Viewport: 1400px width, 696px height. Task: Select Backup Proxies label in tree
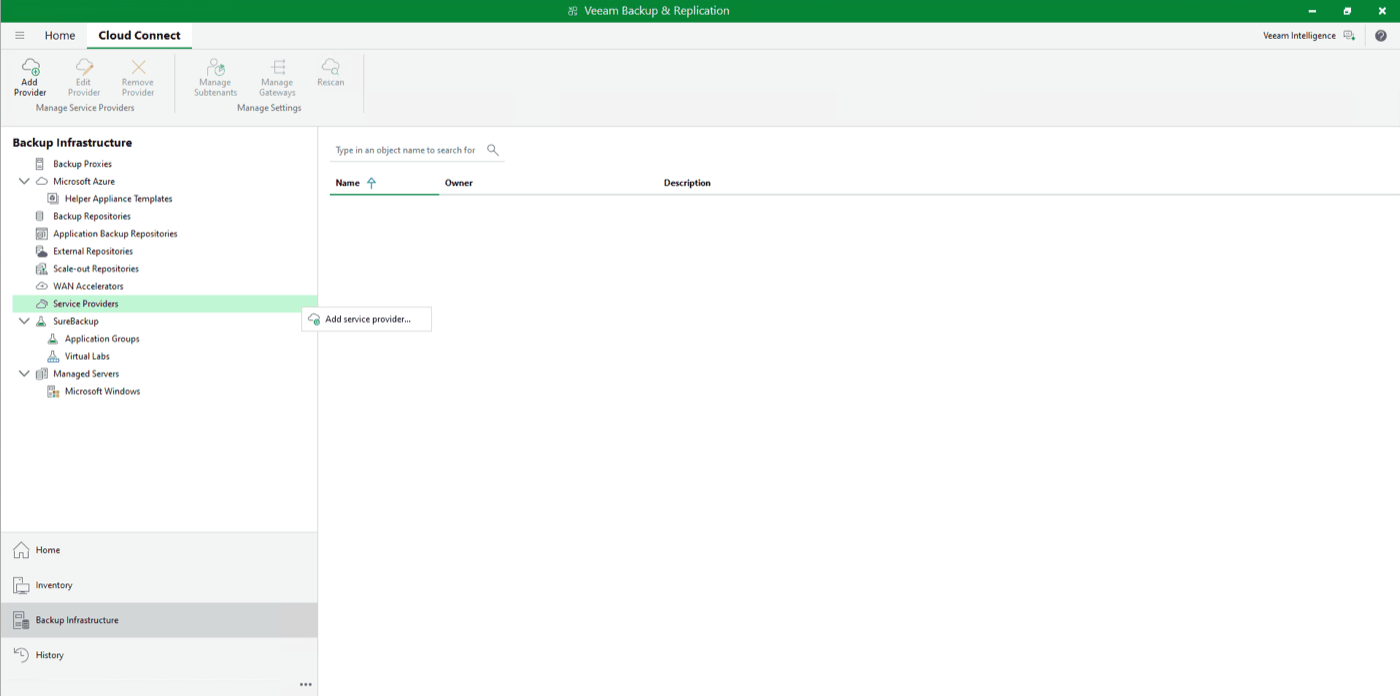point(83,164)
